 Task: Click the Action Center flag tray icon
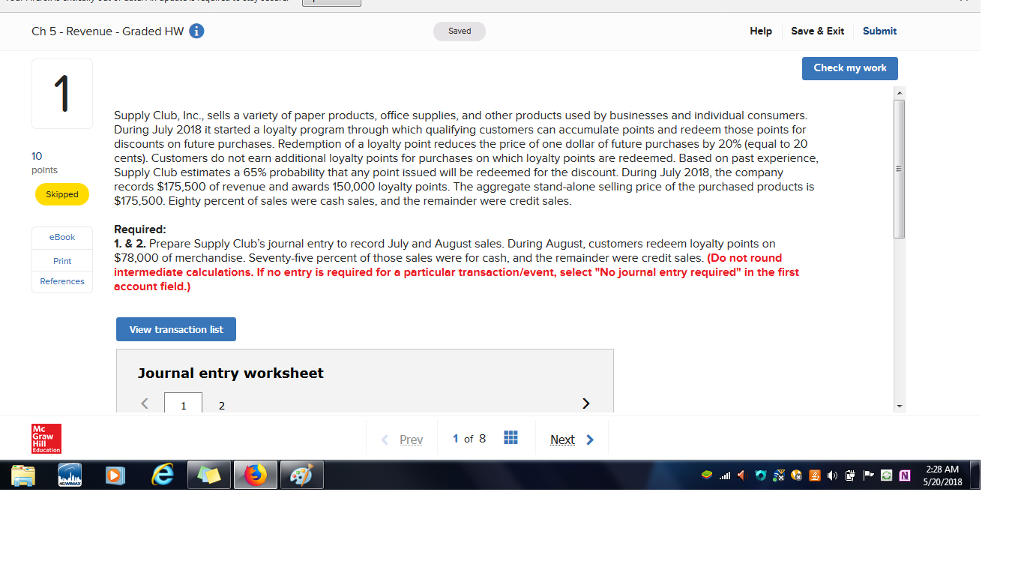click(x=868, y=475)
